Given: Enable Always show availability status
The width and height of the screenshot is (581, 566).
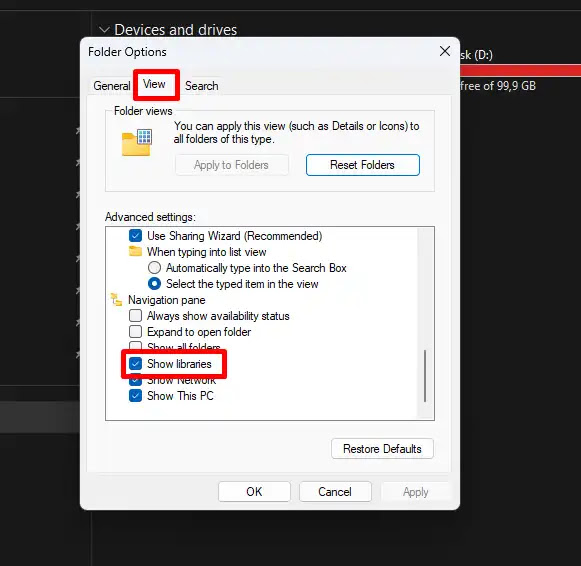Looking at the screenshot, I should 135,316.
